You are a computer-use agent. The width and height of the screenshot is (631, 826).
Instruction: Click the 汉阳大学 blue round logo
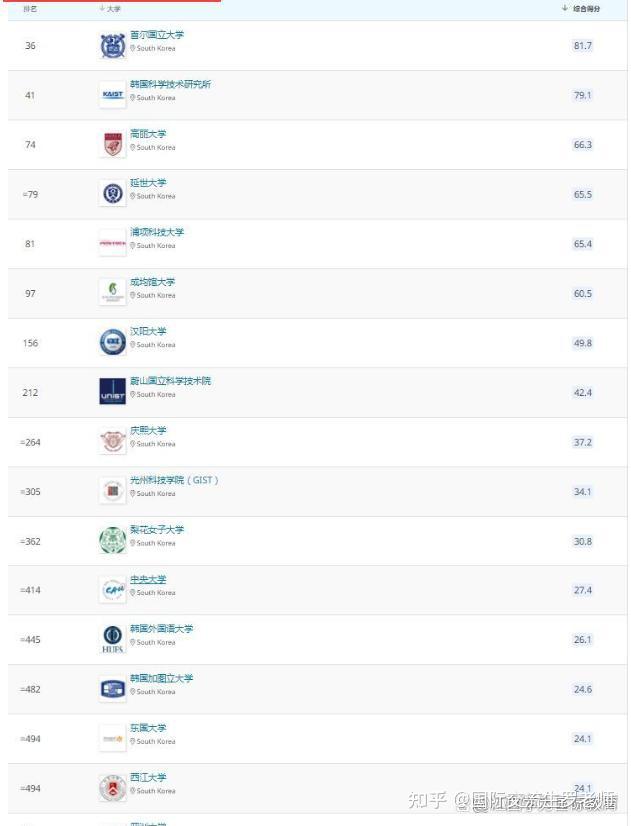[x=112, y=342]
